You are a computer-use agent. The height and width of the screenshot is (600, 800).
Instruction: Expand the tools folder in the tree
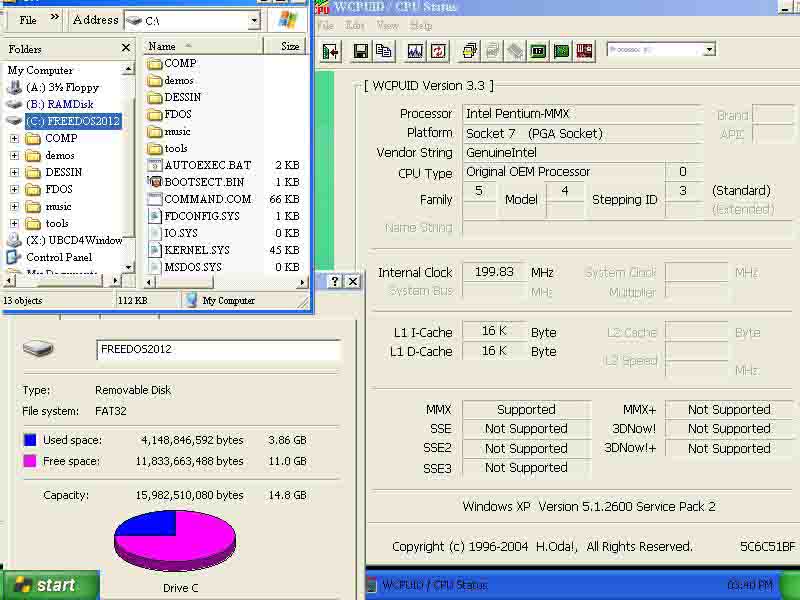(x=14, y=223)
